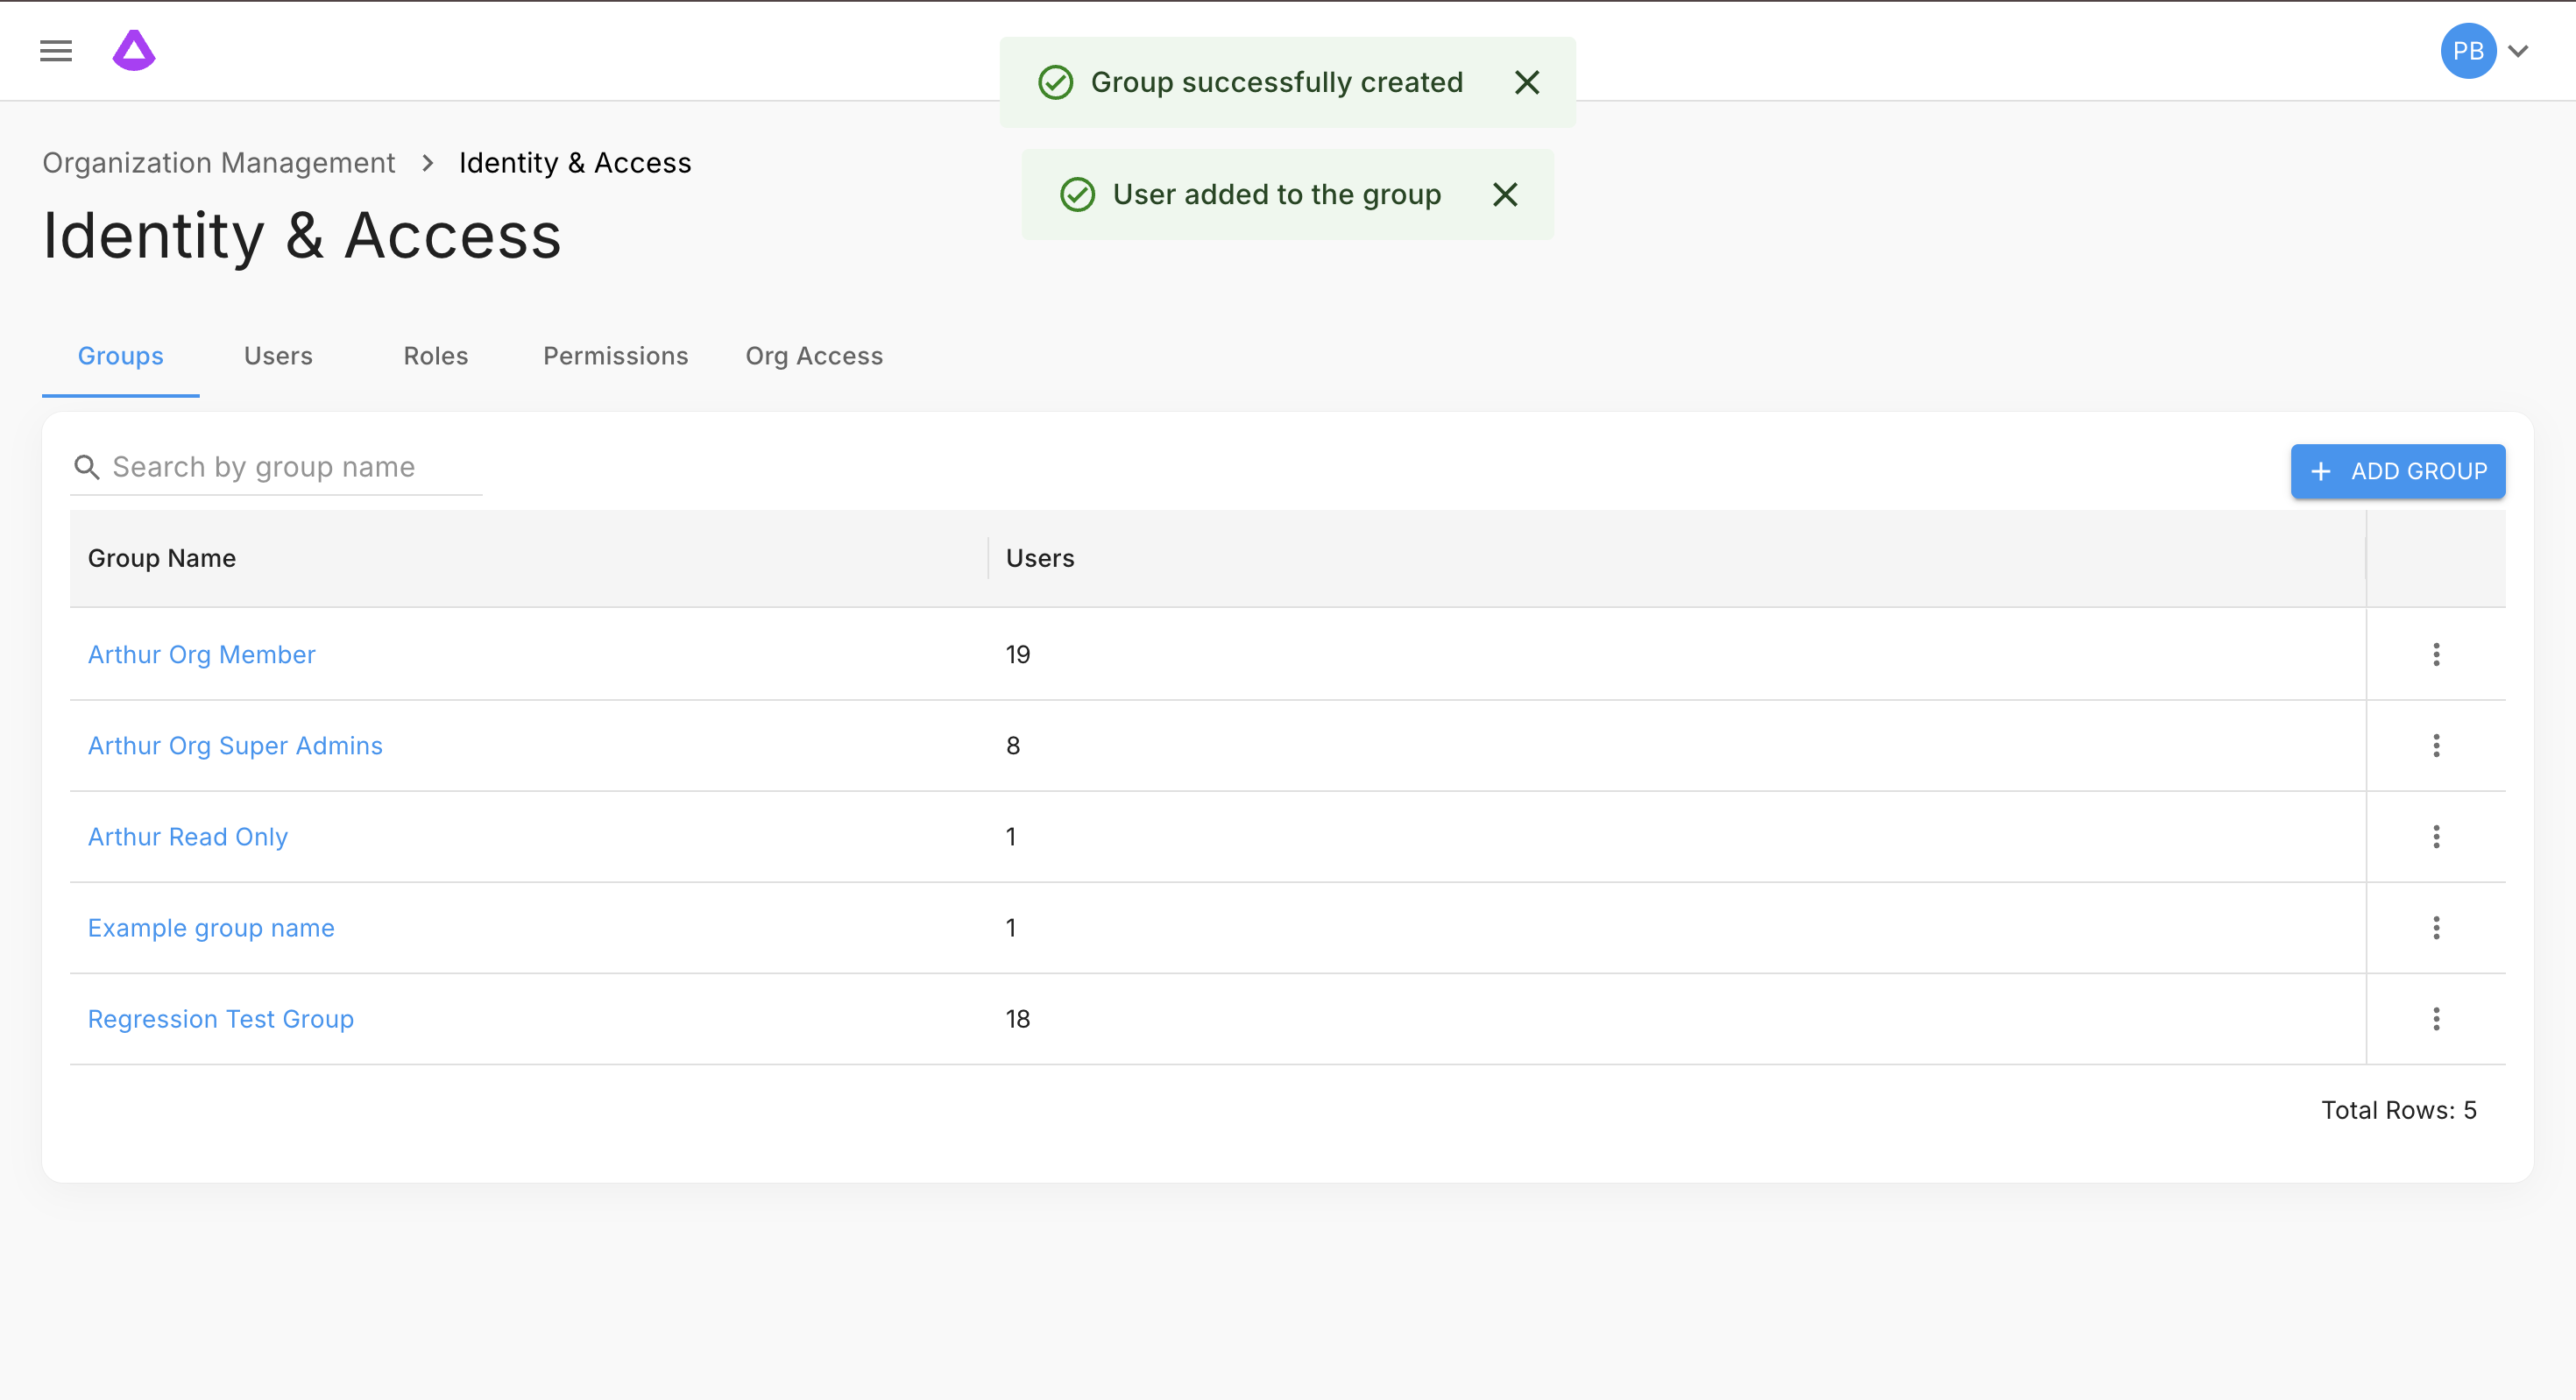
Task: Open options for Regression Test Group row
Action: (x=2435, y=1018)
